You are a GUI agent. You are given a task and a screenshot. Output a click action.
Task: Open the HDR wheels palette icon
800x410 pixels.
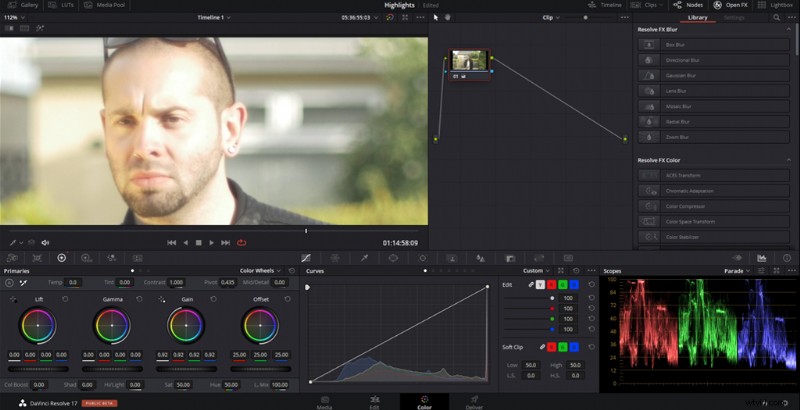click(x=86, y=258)
